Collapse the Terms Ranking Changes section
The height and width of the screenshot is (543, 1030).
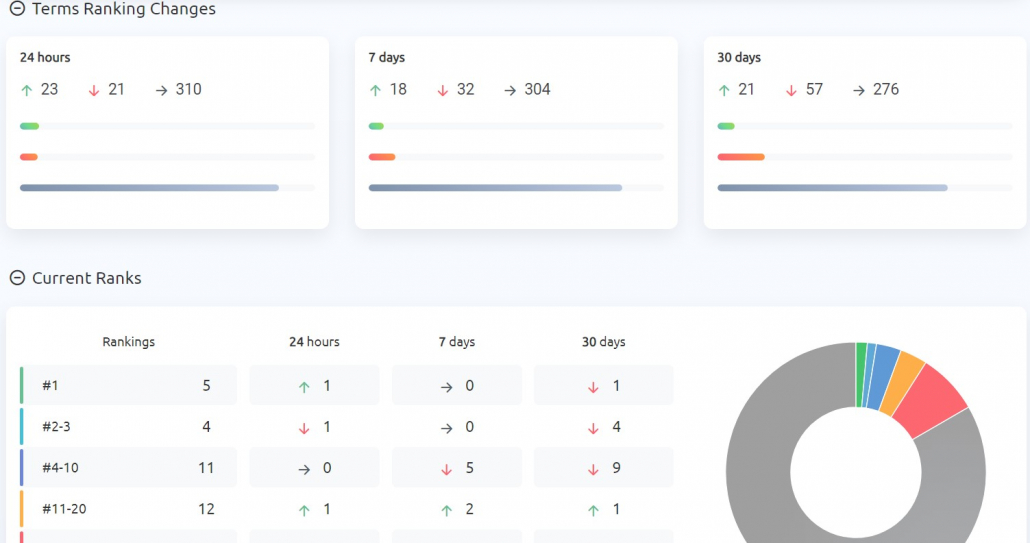pos(17,9)
